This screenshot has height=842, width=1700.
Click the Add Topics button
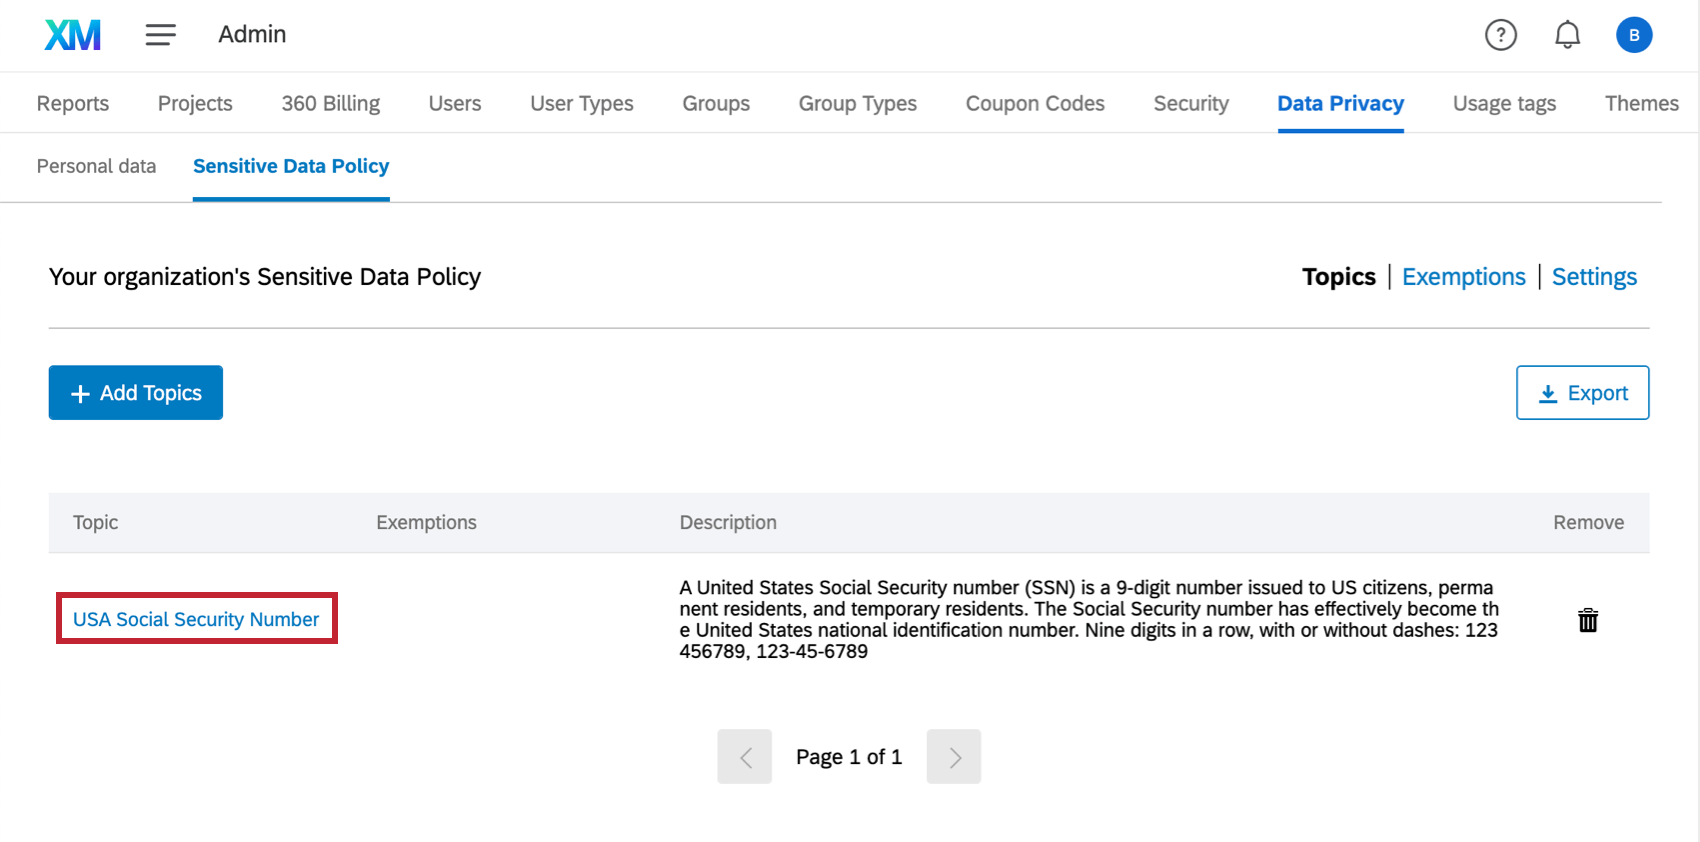(136, 393)
